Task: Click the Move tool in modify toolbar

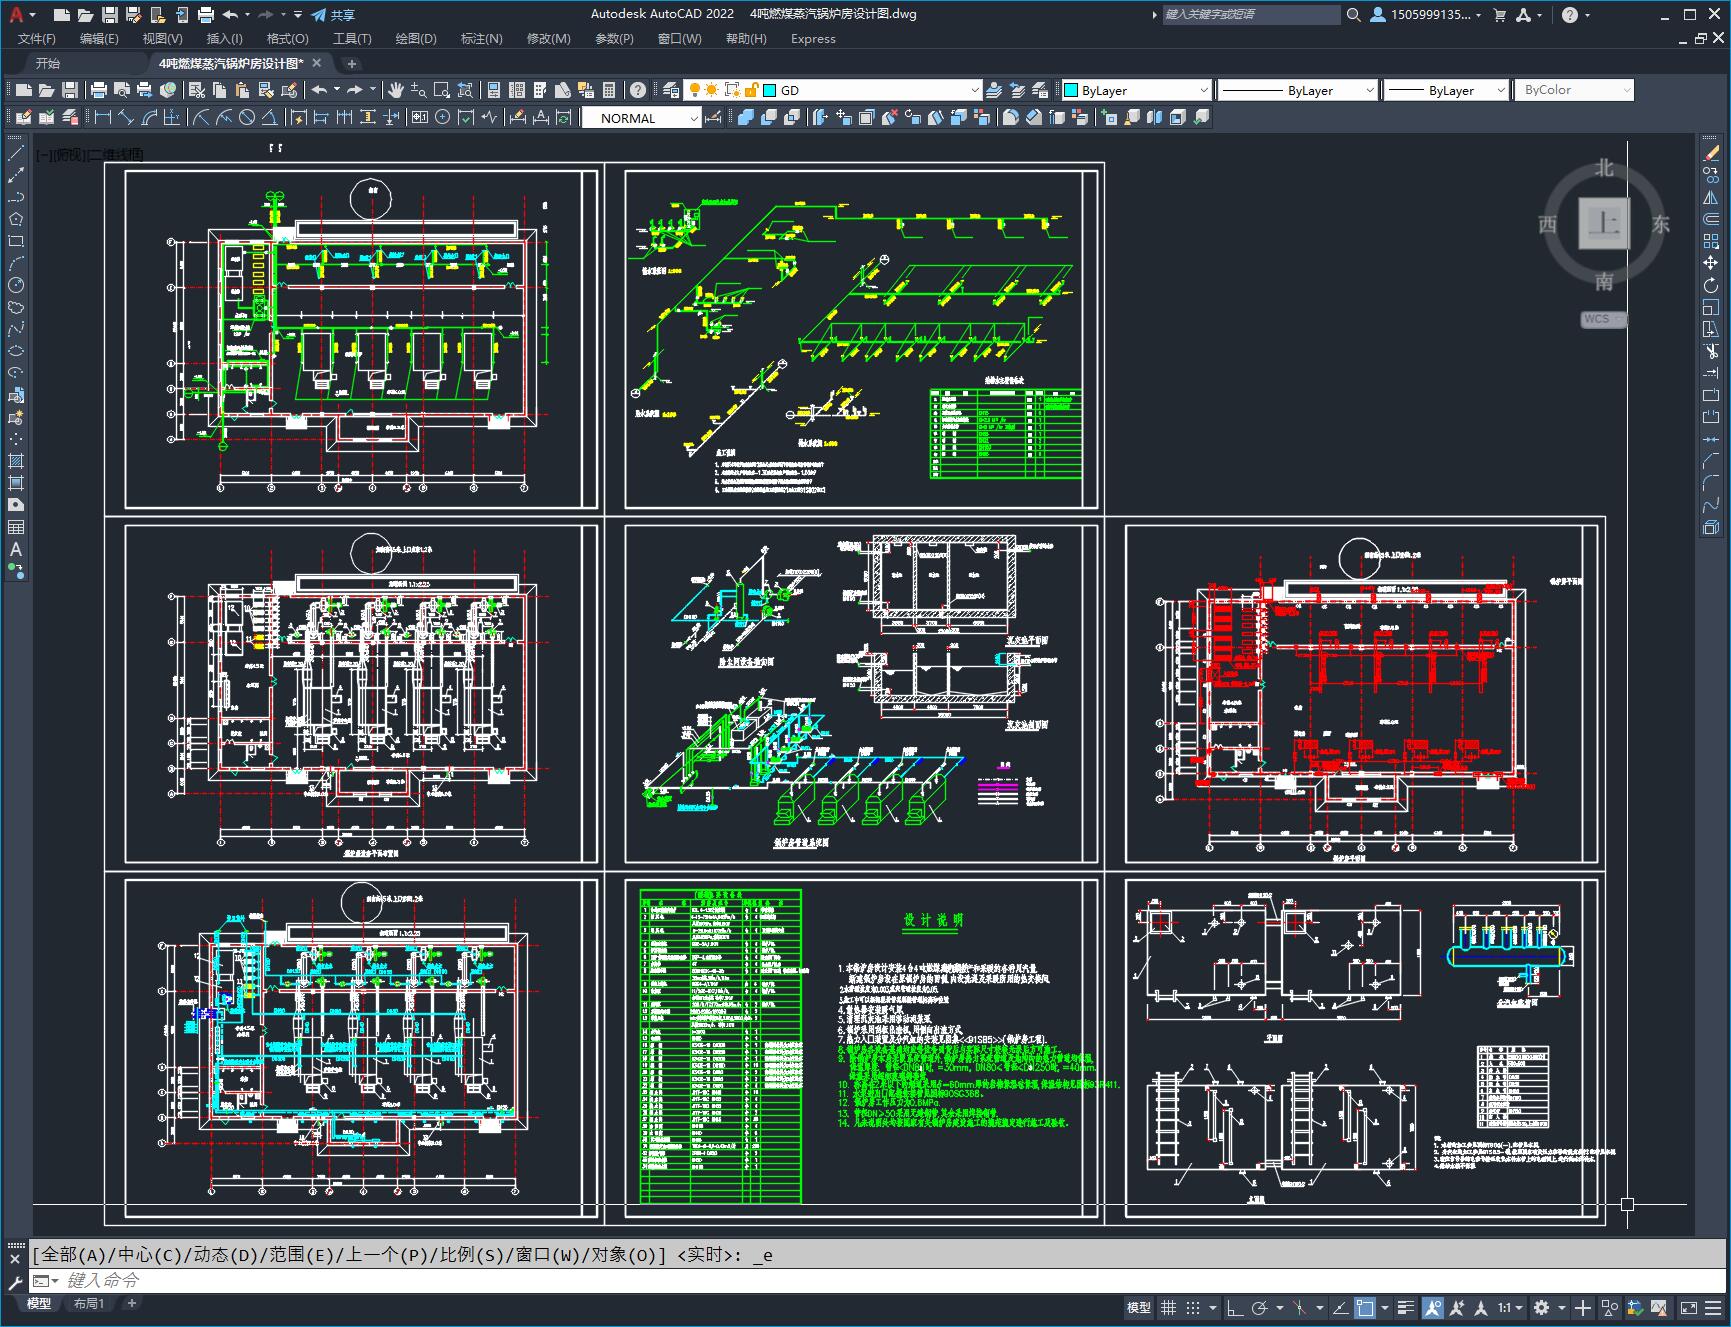Action: coord(1711,263)
